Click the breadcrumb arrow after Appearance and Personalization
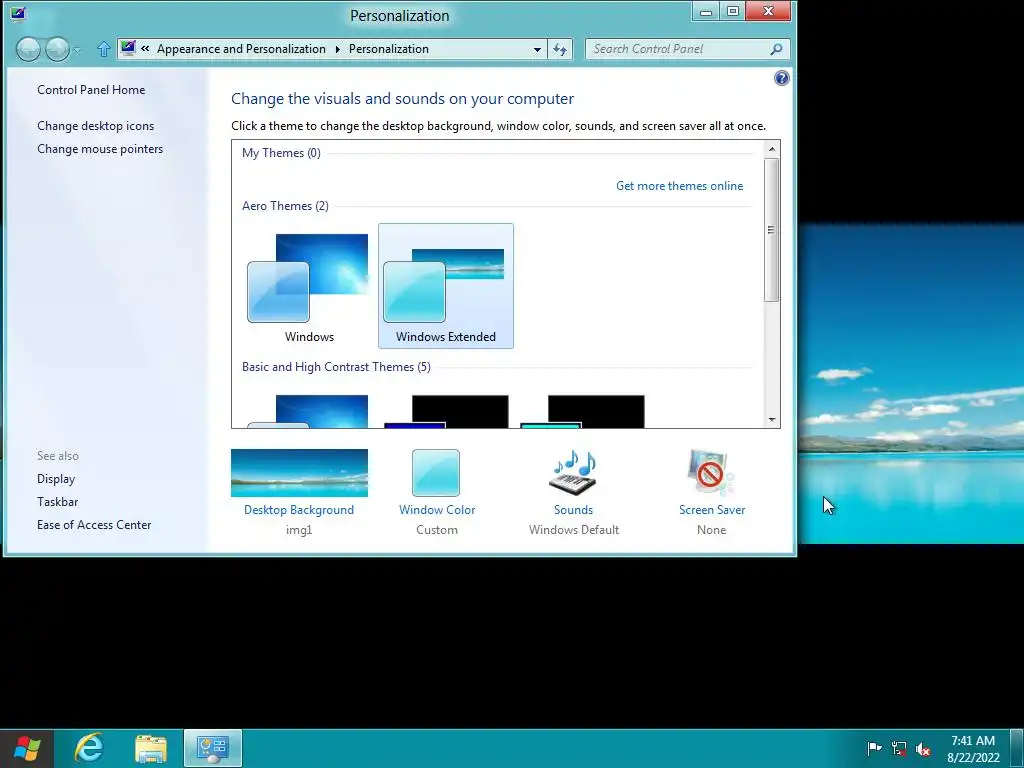1024x768 pixels. pyautogui.click(x=338, y=49)
